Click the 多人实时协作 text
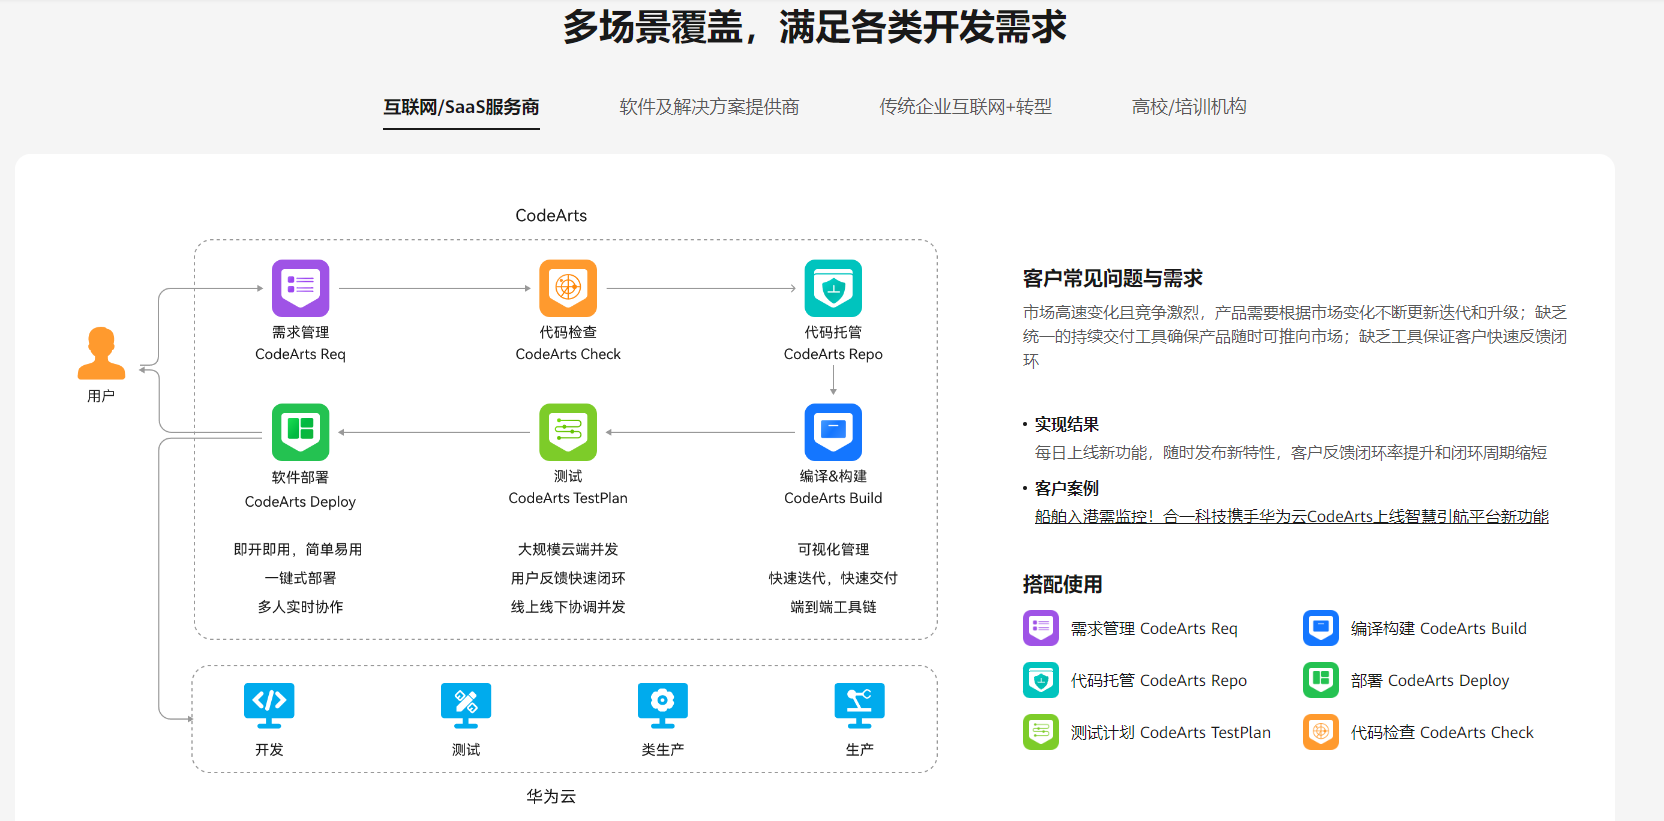 click(300, 607)
